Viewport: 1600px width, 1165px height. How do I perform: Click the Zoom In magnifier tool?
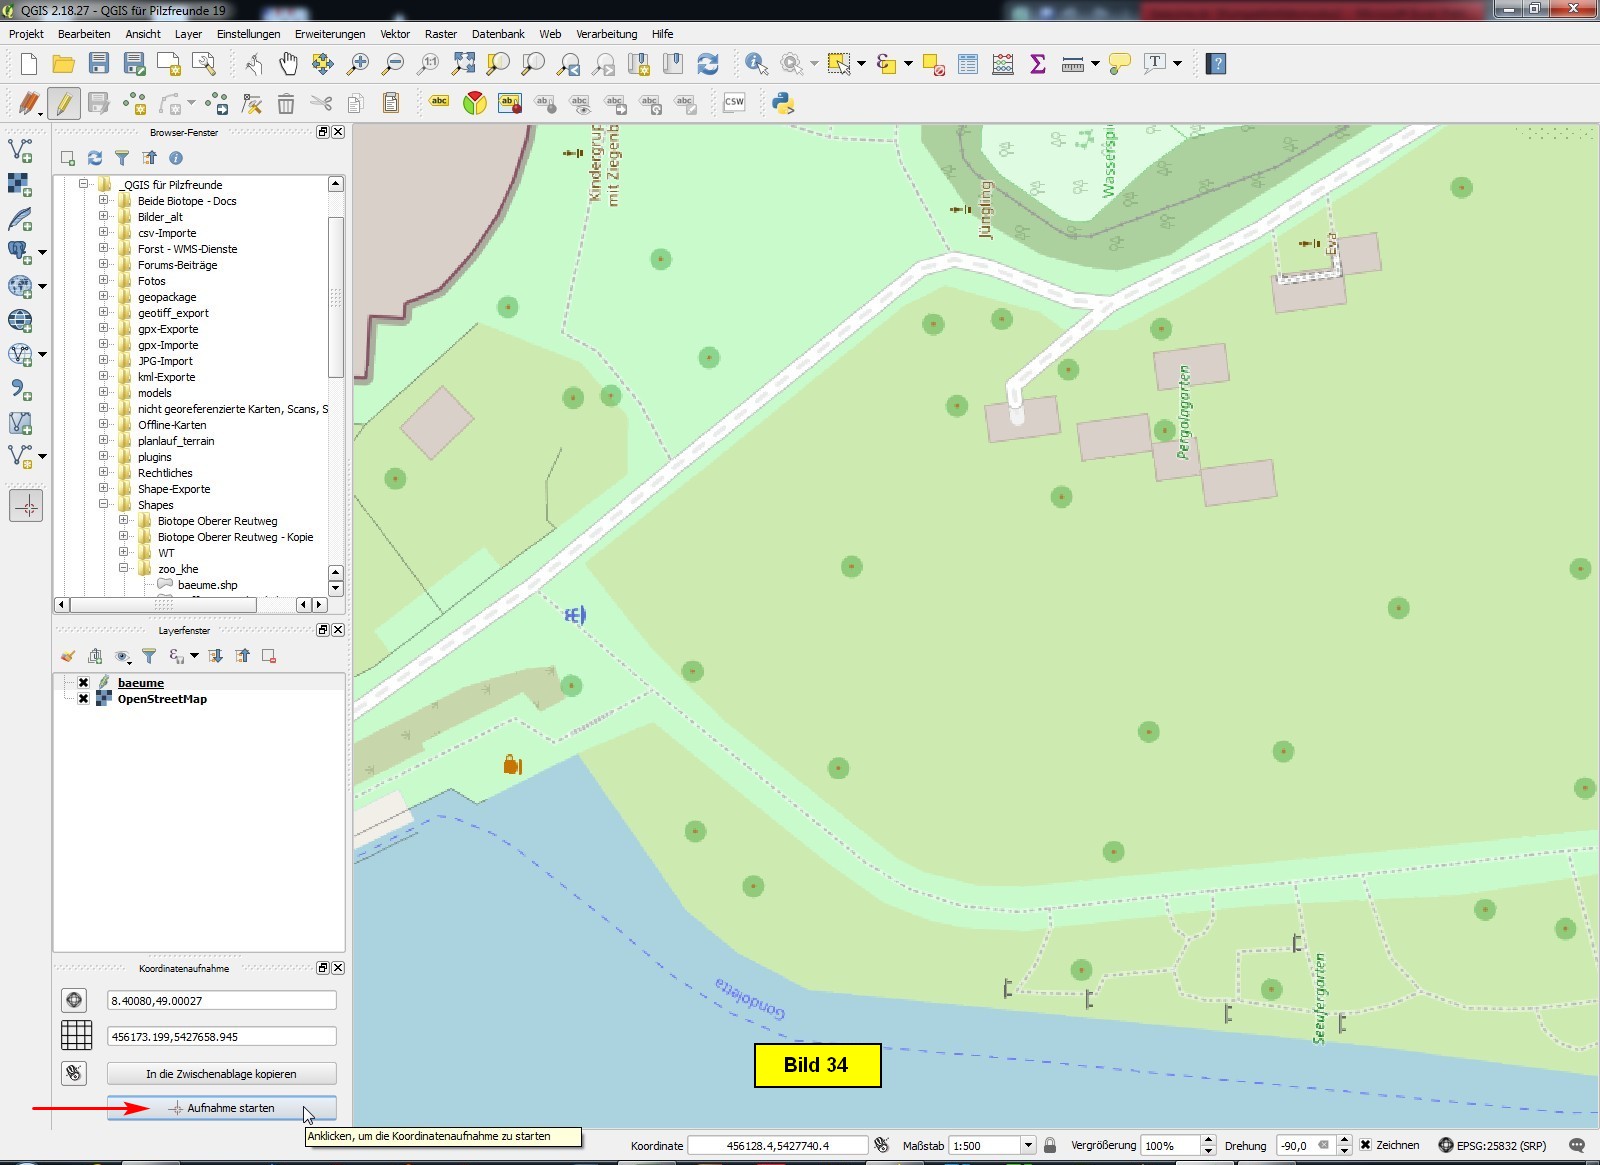[357, 64]
